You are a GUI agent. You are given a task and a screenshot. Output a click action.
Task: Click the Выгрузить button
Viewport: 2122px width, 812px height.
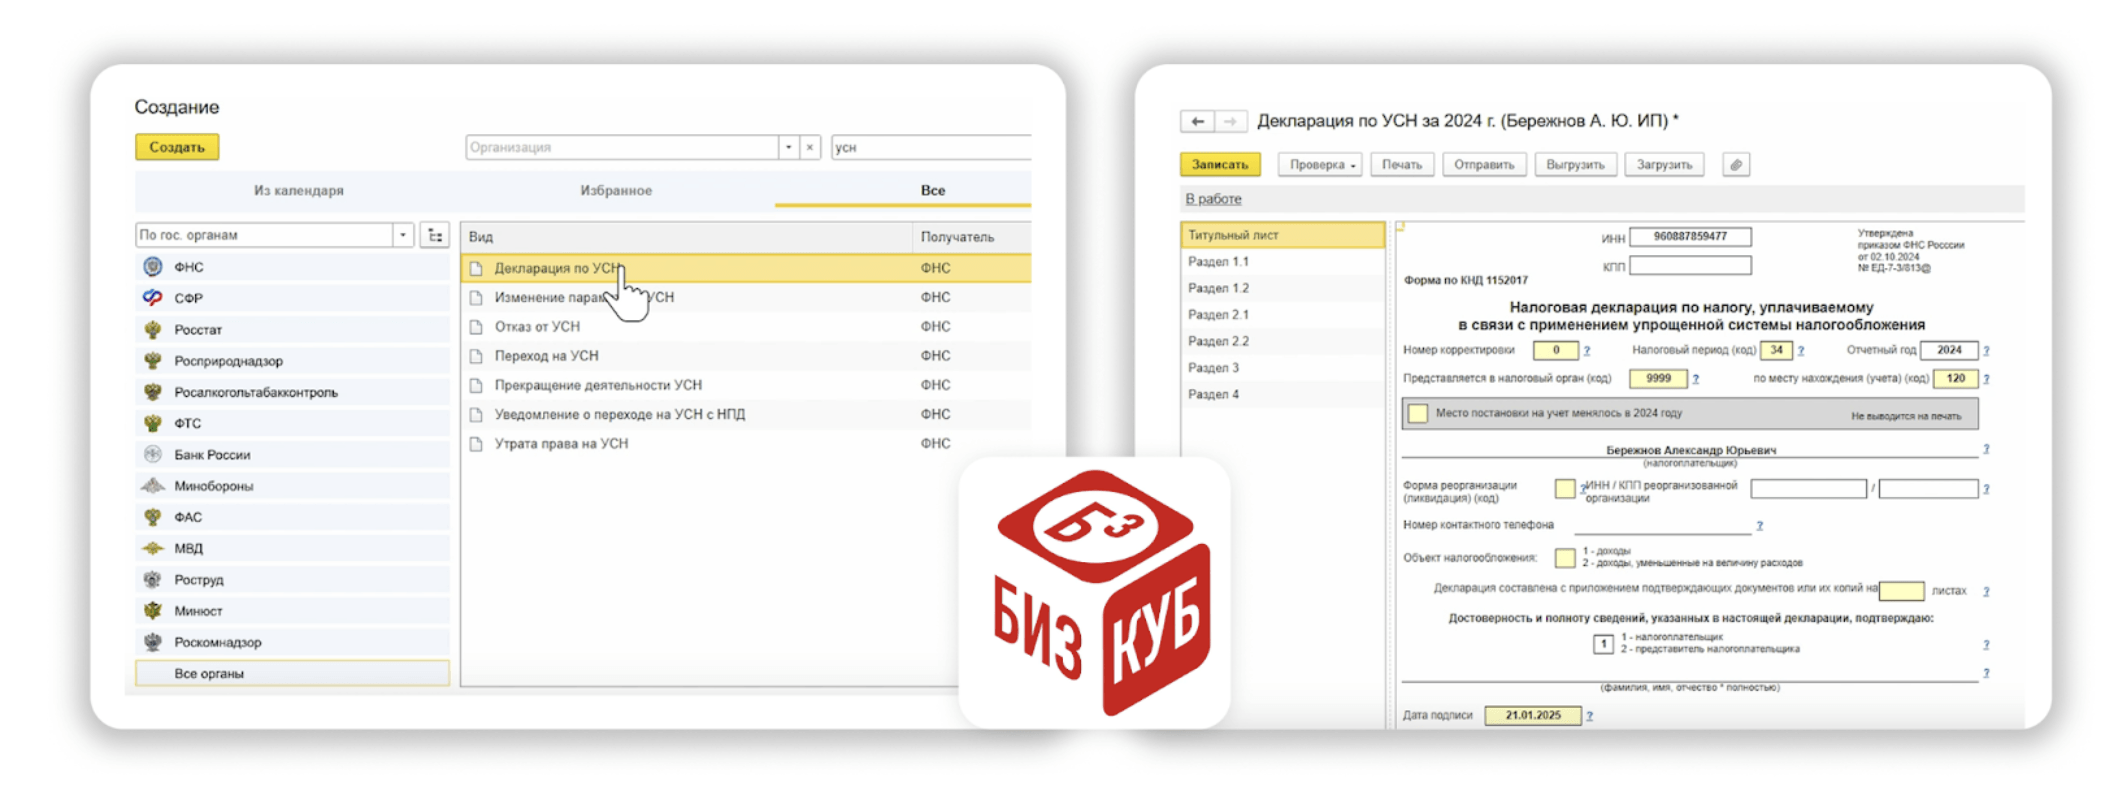click(x=1575, y=165)
